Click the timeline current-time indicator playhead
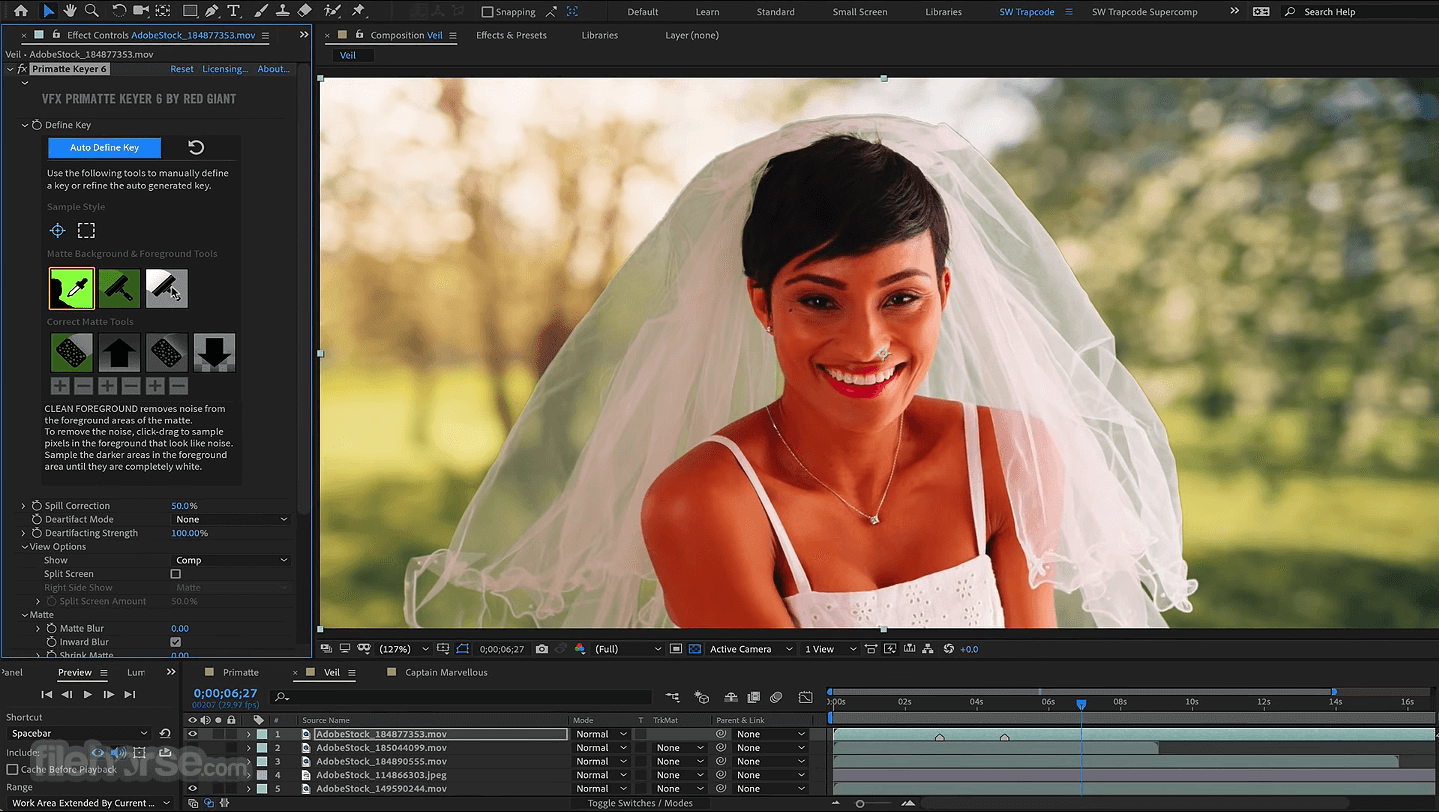The width and height of the screenshot is (1439, 812). point(1081,704)
